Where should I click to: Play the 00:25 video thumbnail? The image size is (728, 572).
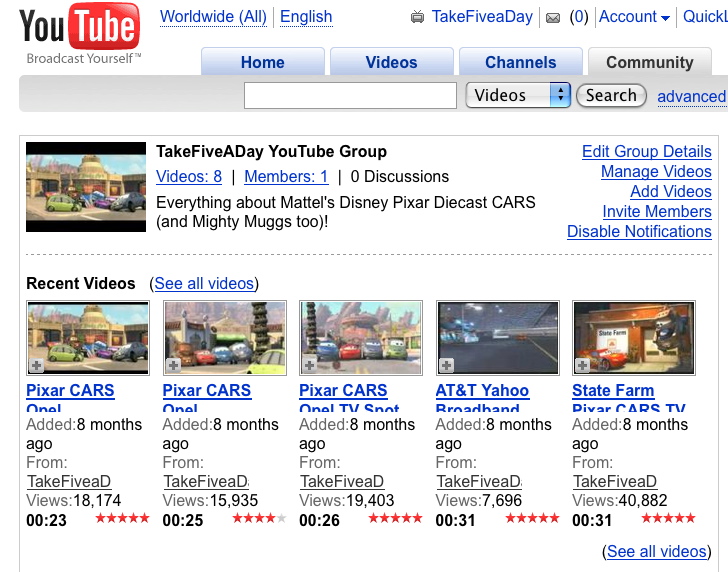click(225, 338)
